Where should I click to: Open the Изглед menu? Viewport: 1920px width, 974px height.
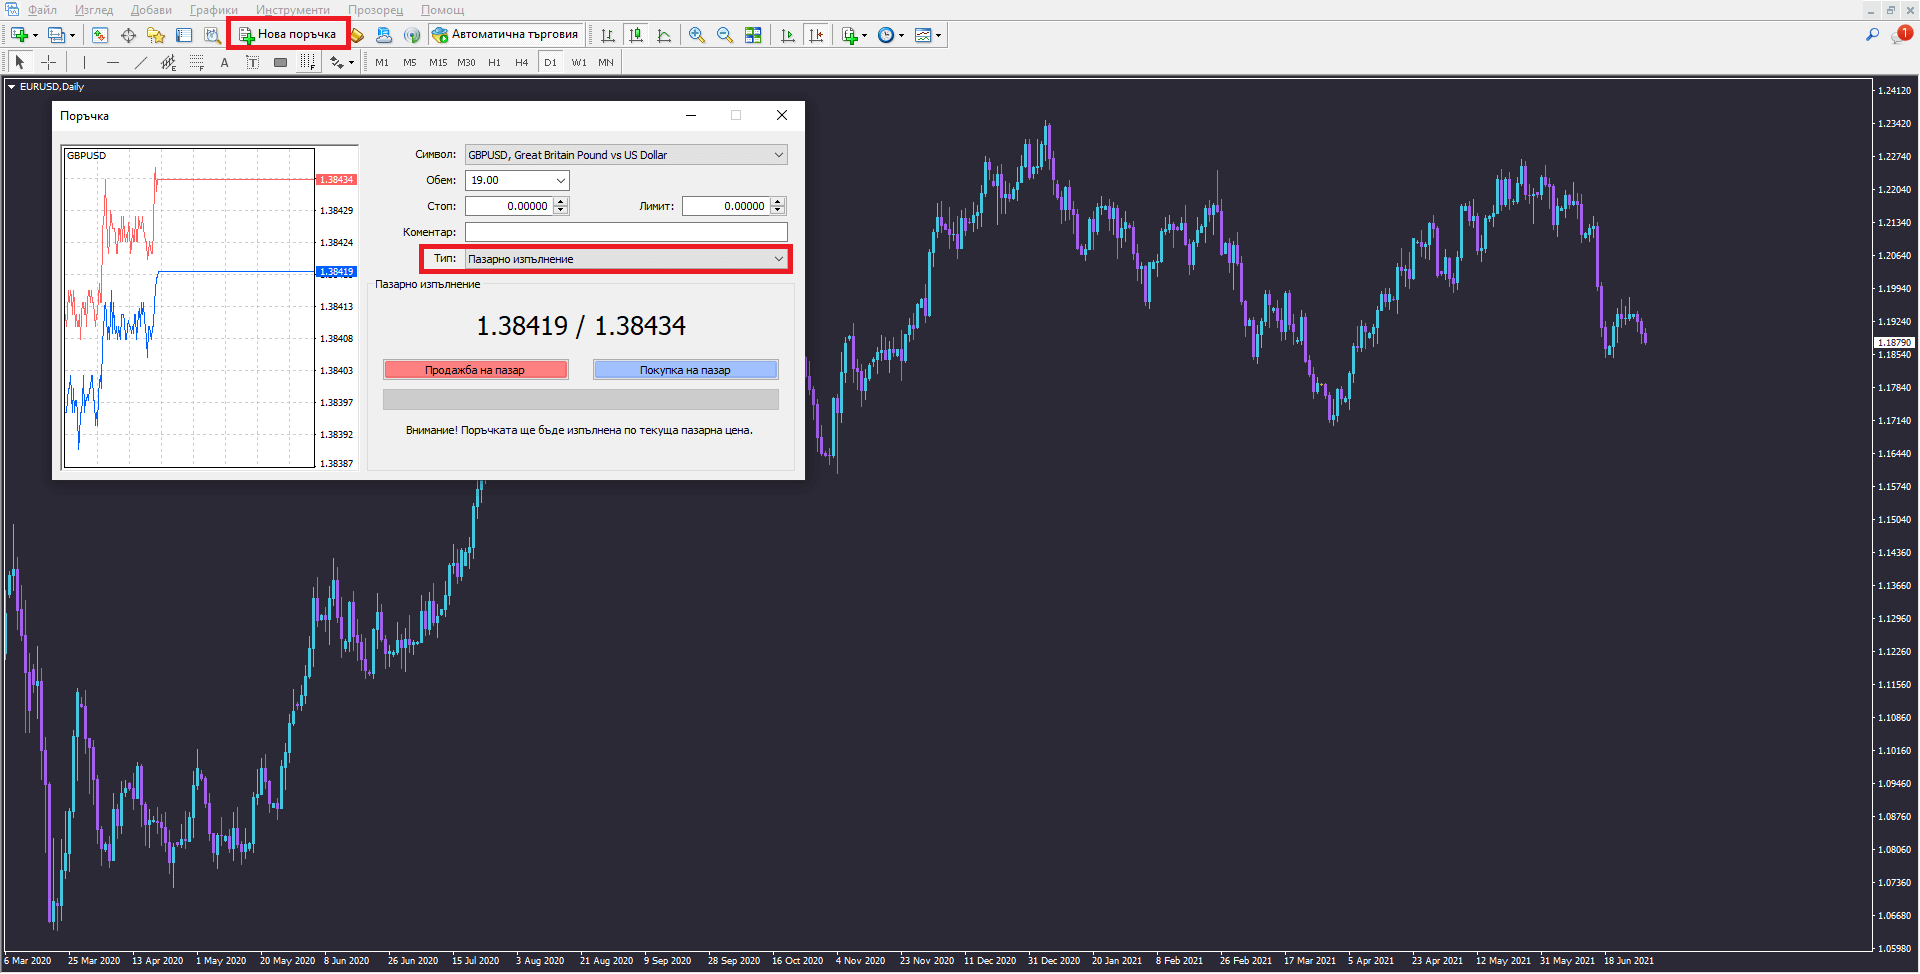tap(94, 10)
